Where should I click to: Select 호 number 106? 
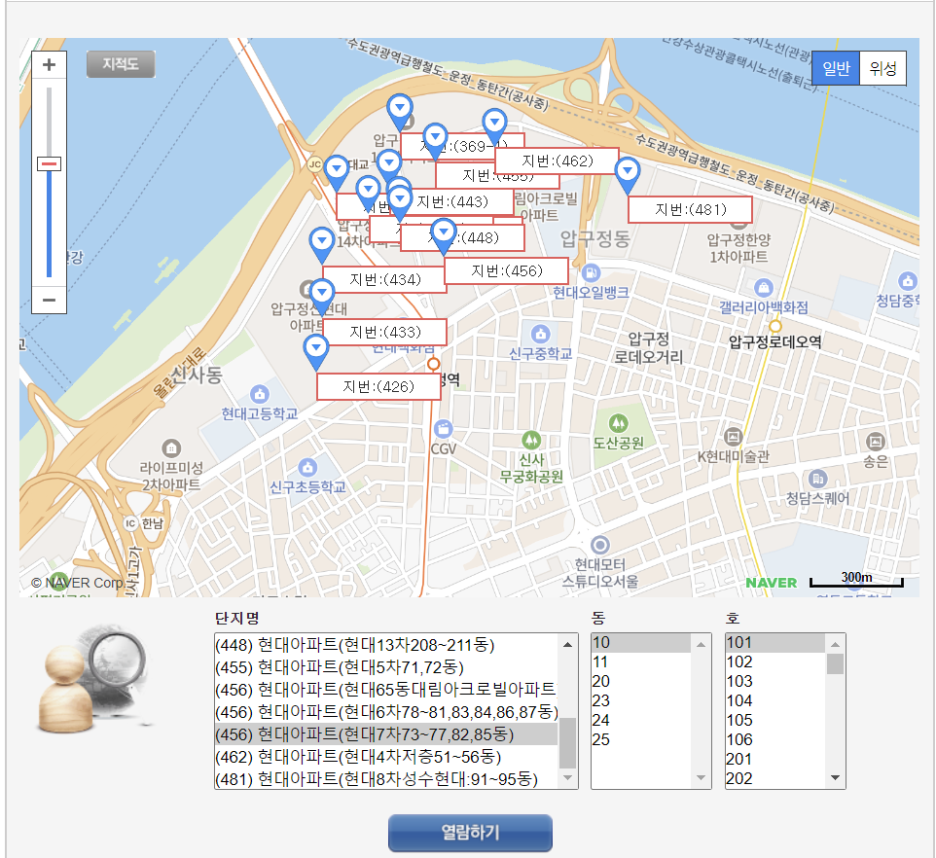(x=775, y=739)
